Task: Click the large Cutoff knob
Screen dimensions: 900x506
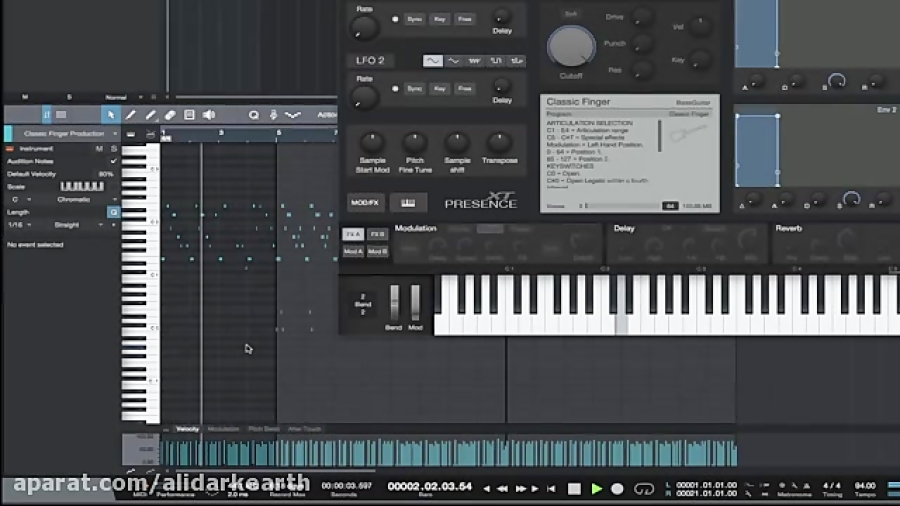Action: [571, 47]
